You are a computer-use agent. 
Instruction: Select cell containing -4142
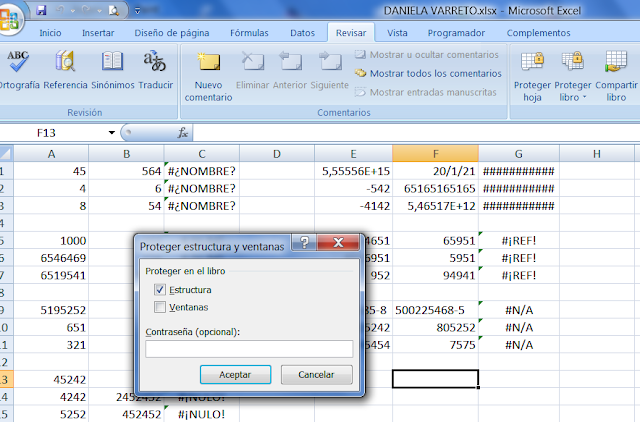353,206
